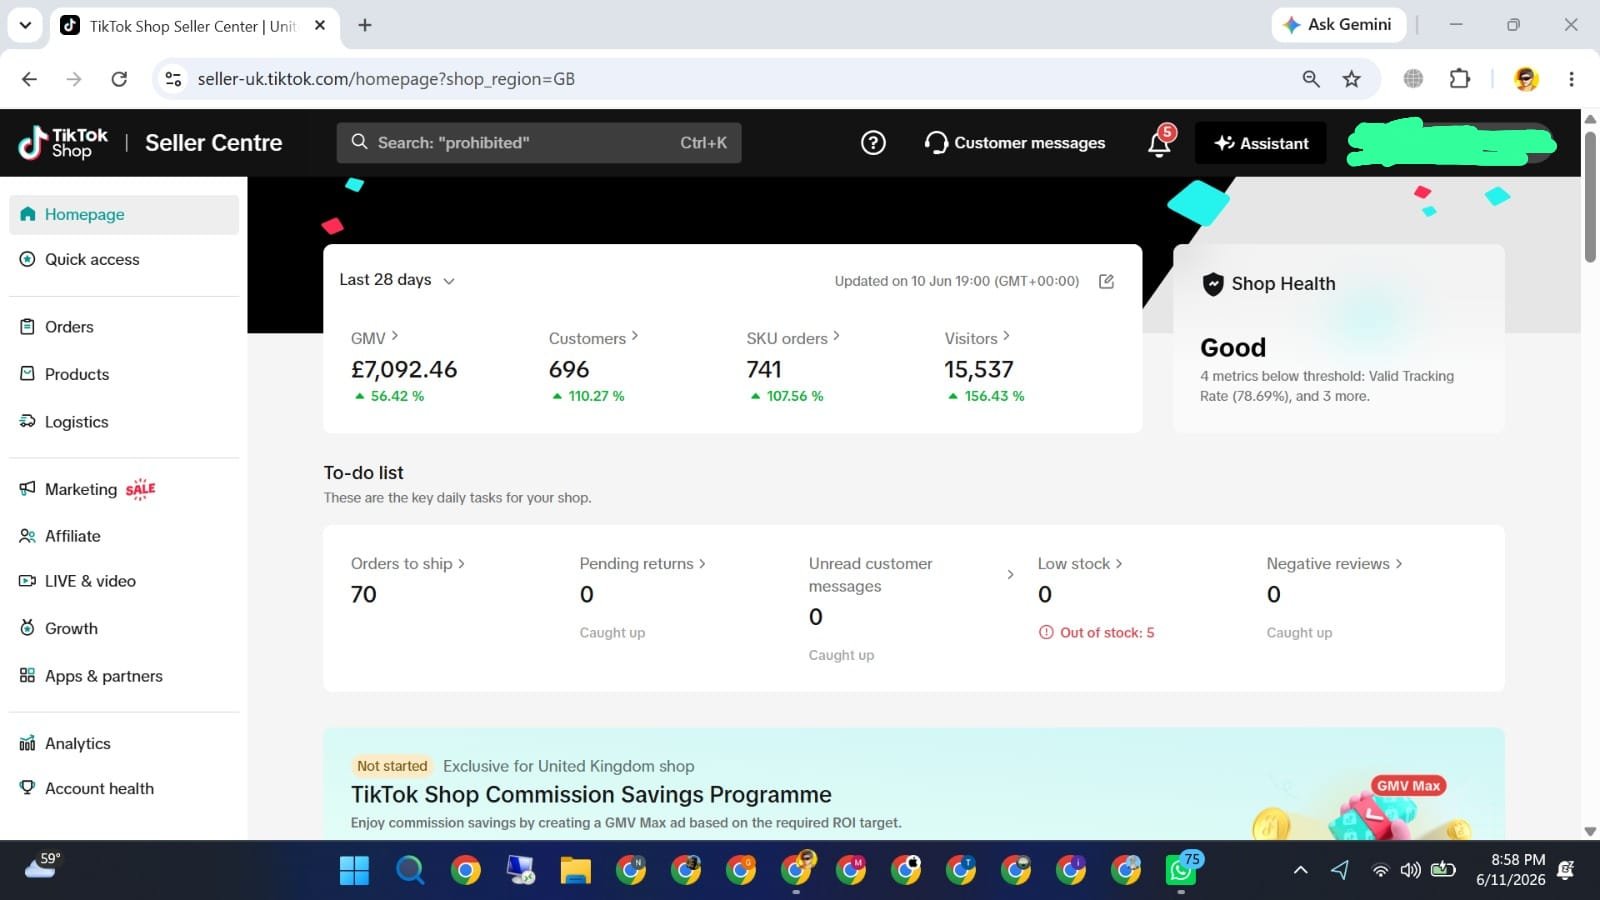Click the scrollbar down arrow
Screen dimensions: 1600x900
1590,831
